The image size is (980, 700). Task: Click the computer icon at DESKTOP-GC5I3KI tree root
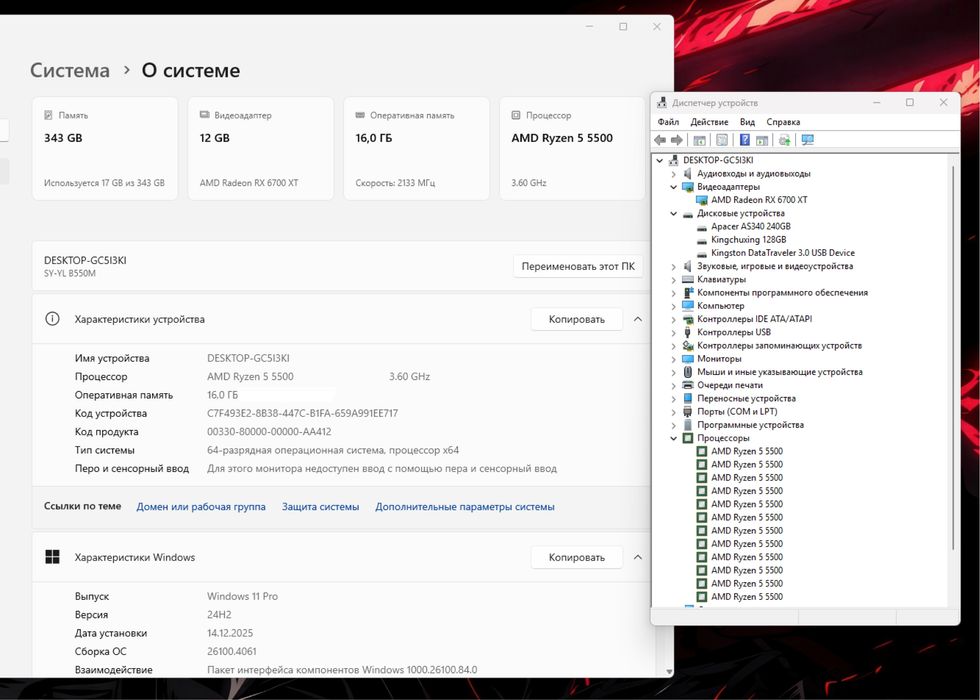[674, 160]
